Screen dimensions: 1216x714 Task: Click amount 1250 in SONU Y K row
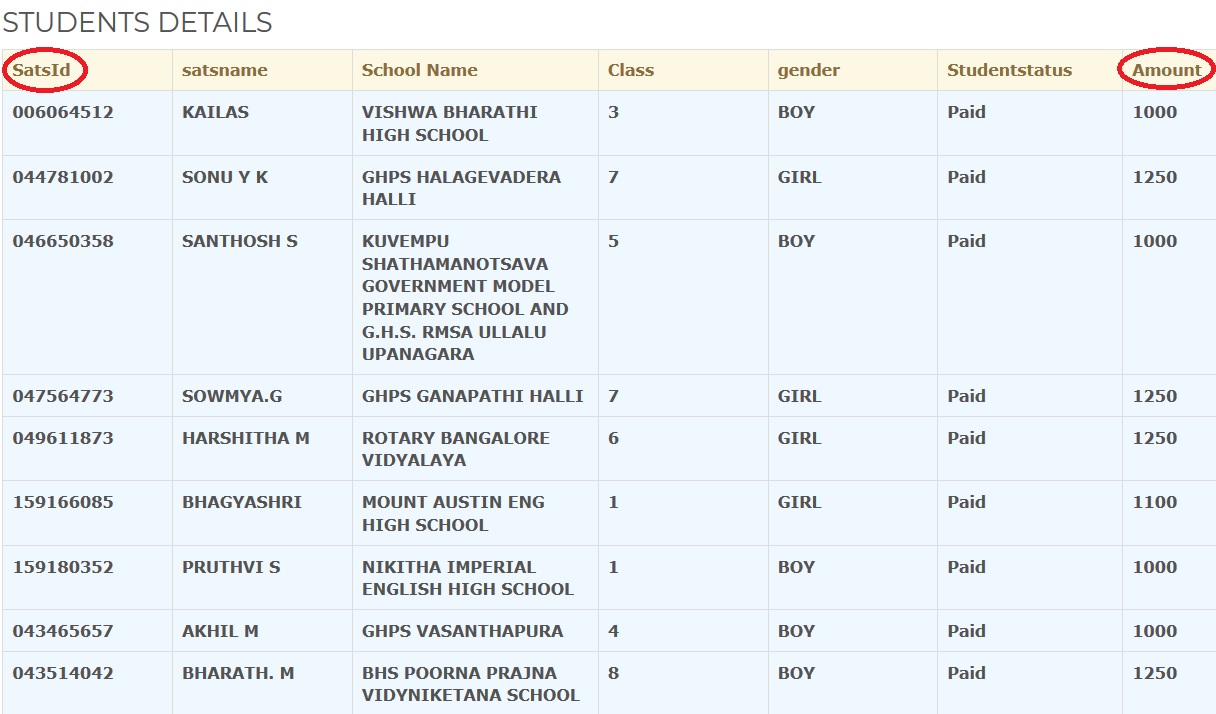point(1155,177)
